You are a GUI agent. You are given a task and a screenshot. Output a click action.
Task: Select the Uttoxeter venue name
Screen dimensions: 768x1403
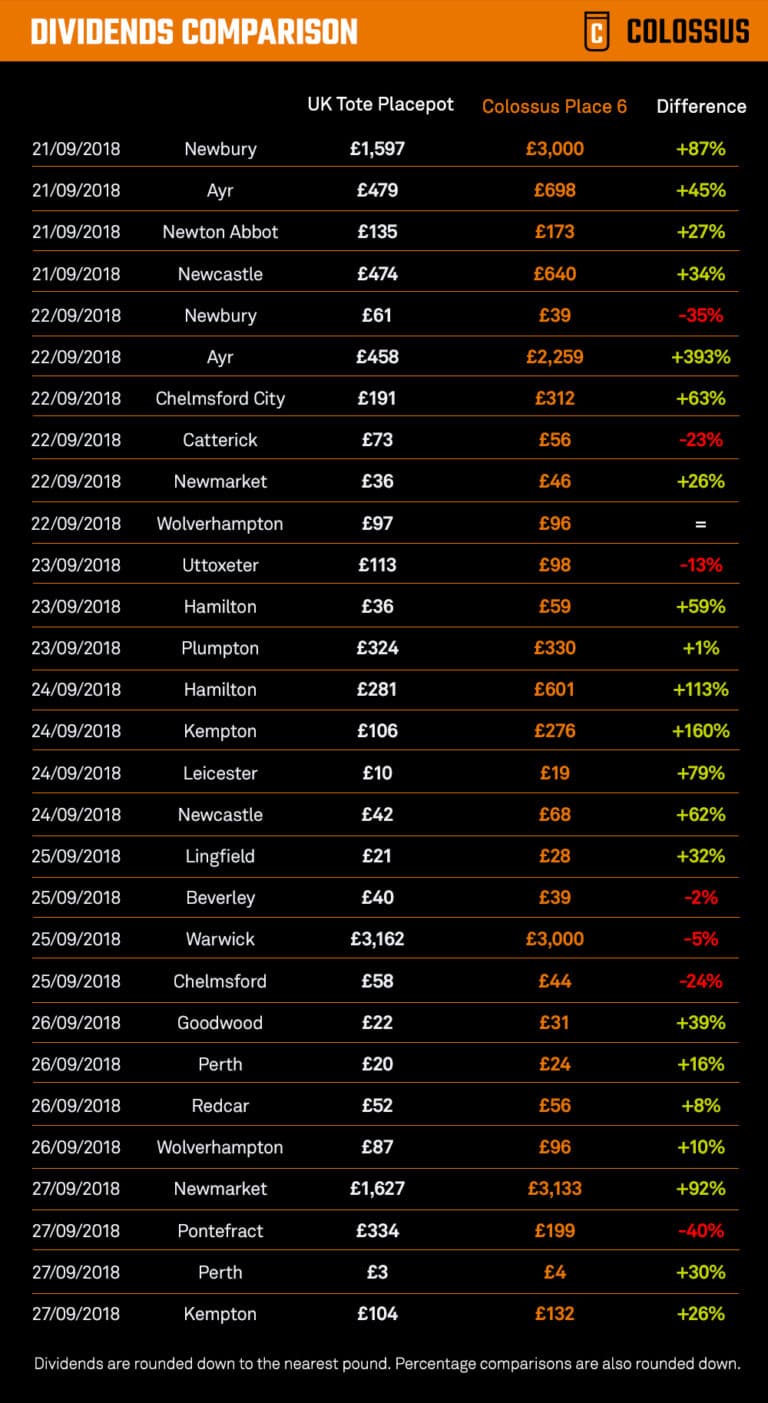[220, 566]
